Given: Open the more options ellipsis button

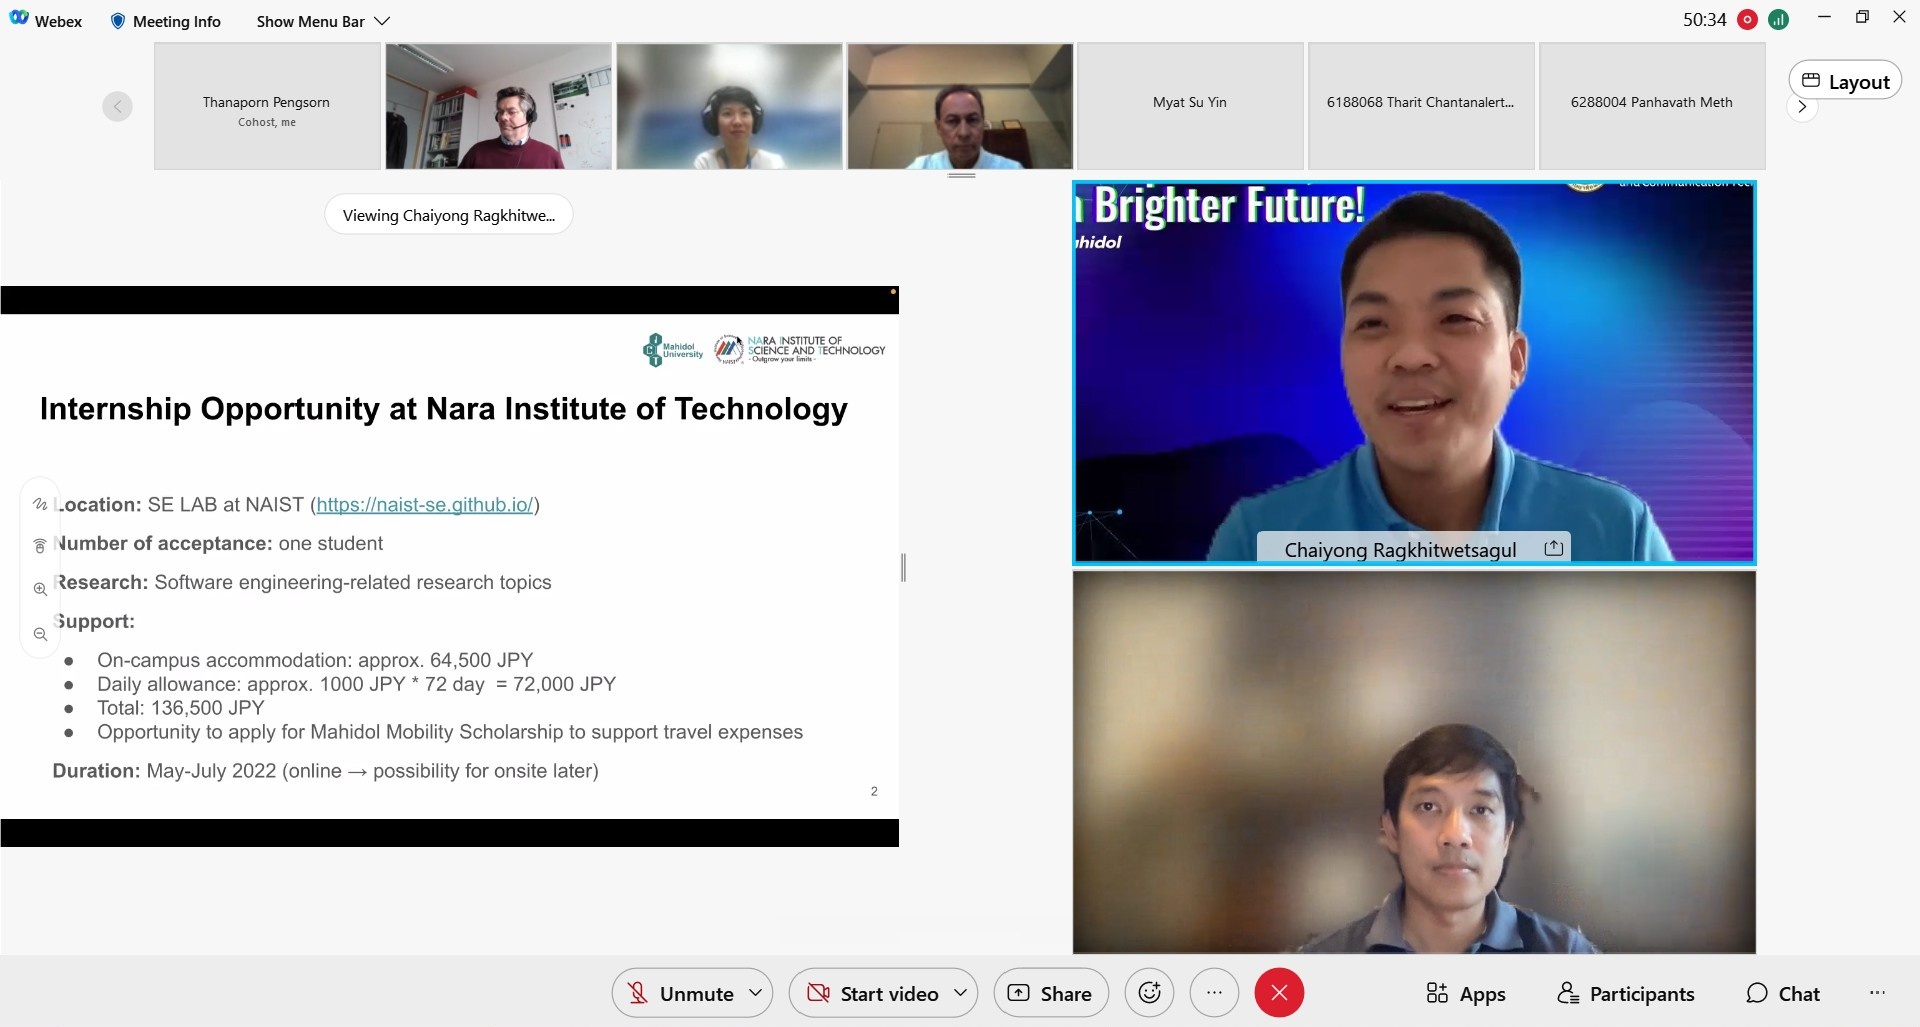Looking at the screenshot, I should click(x=1214, y=993).
